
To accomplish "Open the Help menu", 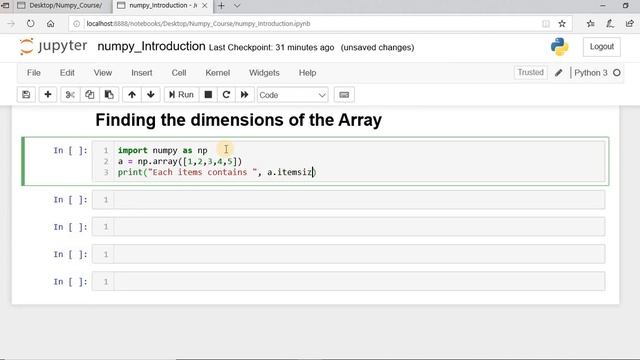I will [x=307, y=73].
